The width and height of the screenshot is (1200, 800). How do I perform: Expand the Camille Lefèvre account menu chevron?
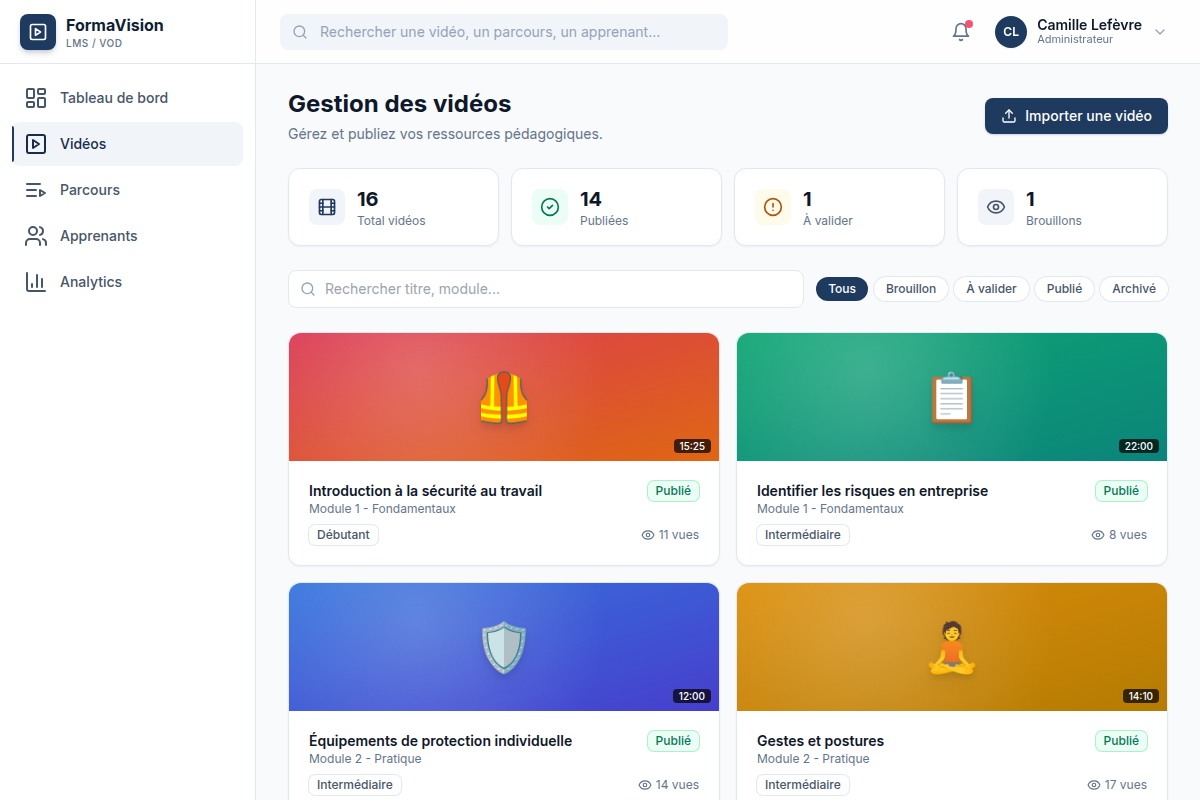pyautogui.click(x=1160, y=32)
